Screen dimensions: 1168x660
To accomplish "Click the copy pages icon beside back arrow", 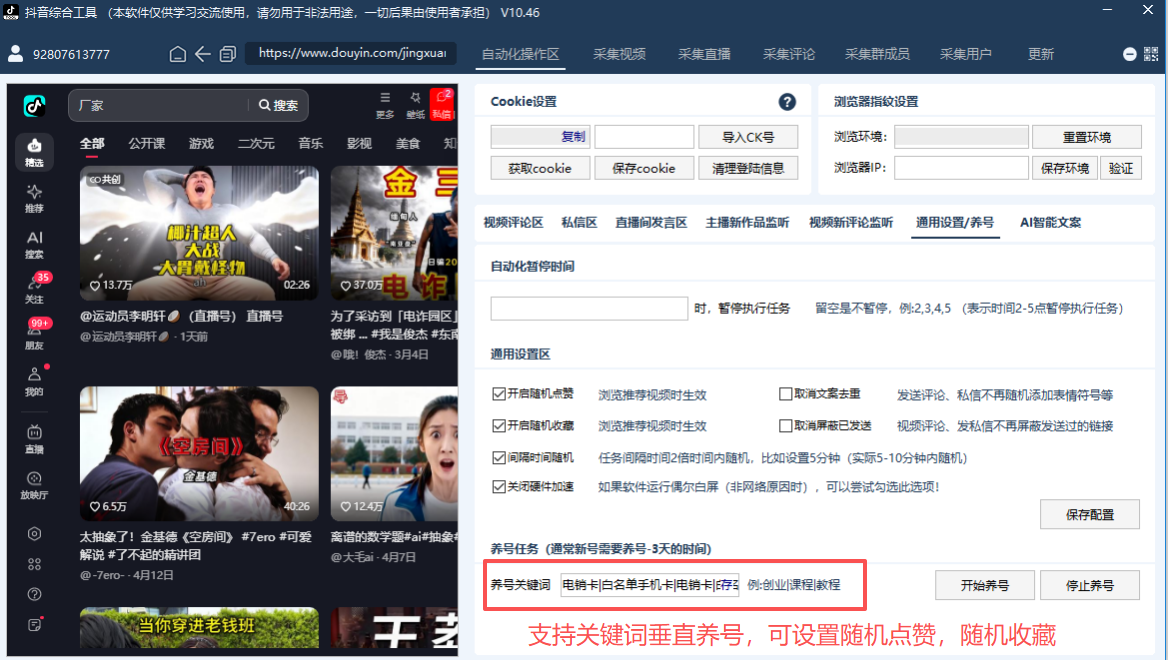I will [x=228, y=54].
